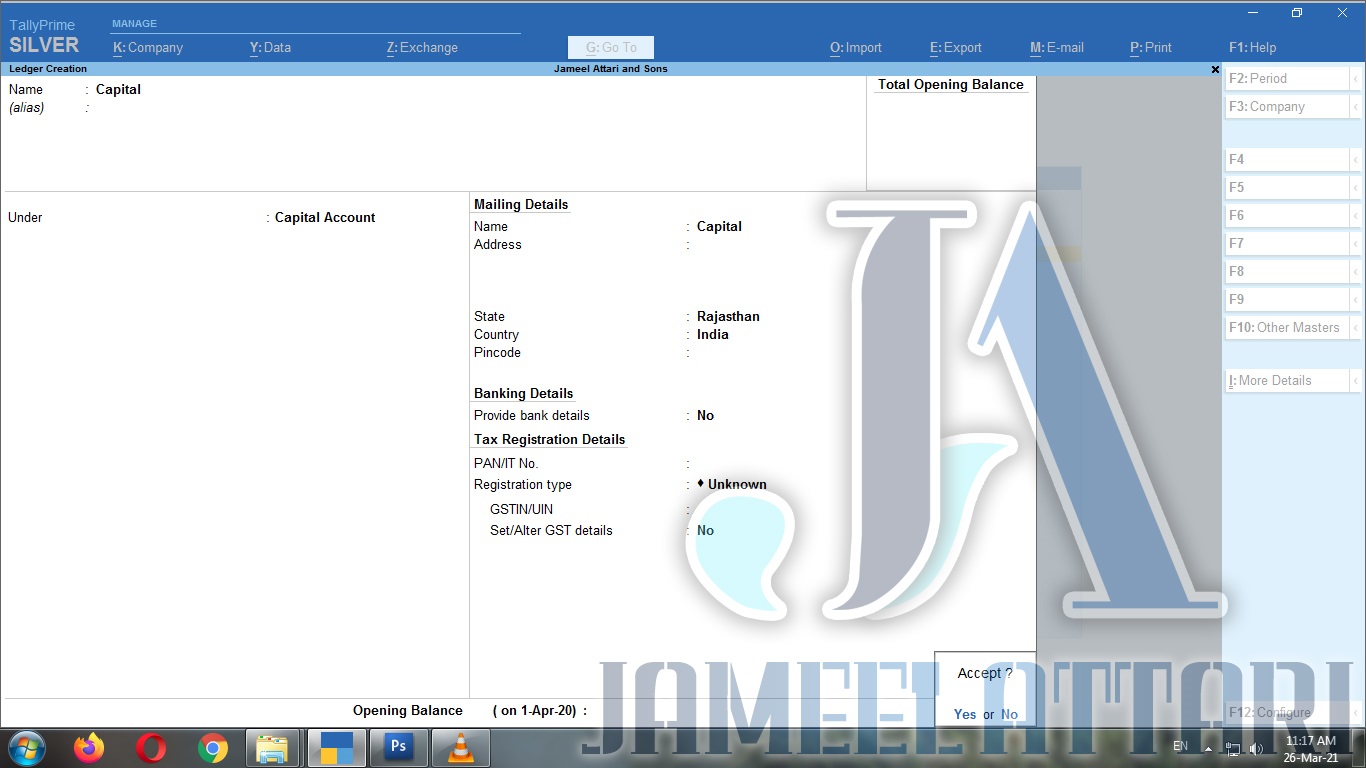Screen dimensions: 1366x768
Task: Expand the arrow beside F3: Company
Action: tap(1356, 106)
